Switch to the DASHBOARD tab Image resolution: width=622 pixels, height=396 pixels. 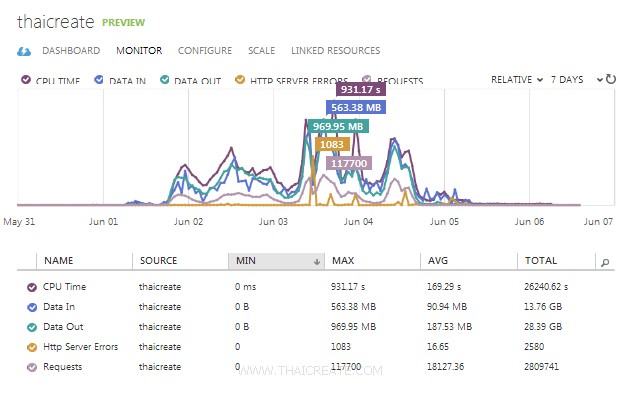pyautogui.click(x=71, y=51)
